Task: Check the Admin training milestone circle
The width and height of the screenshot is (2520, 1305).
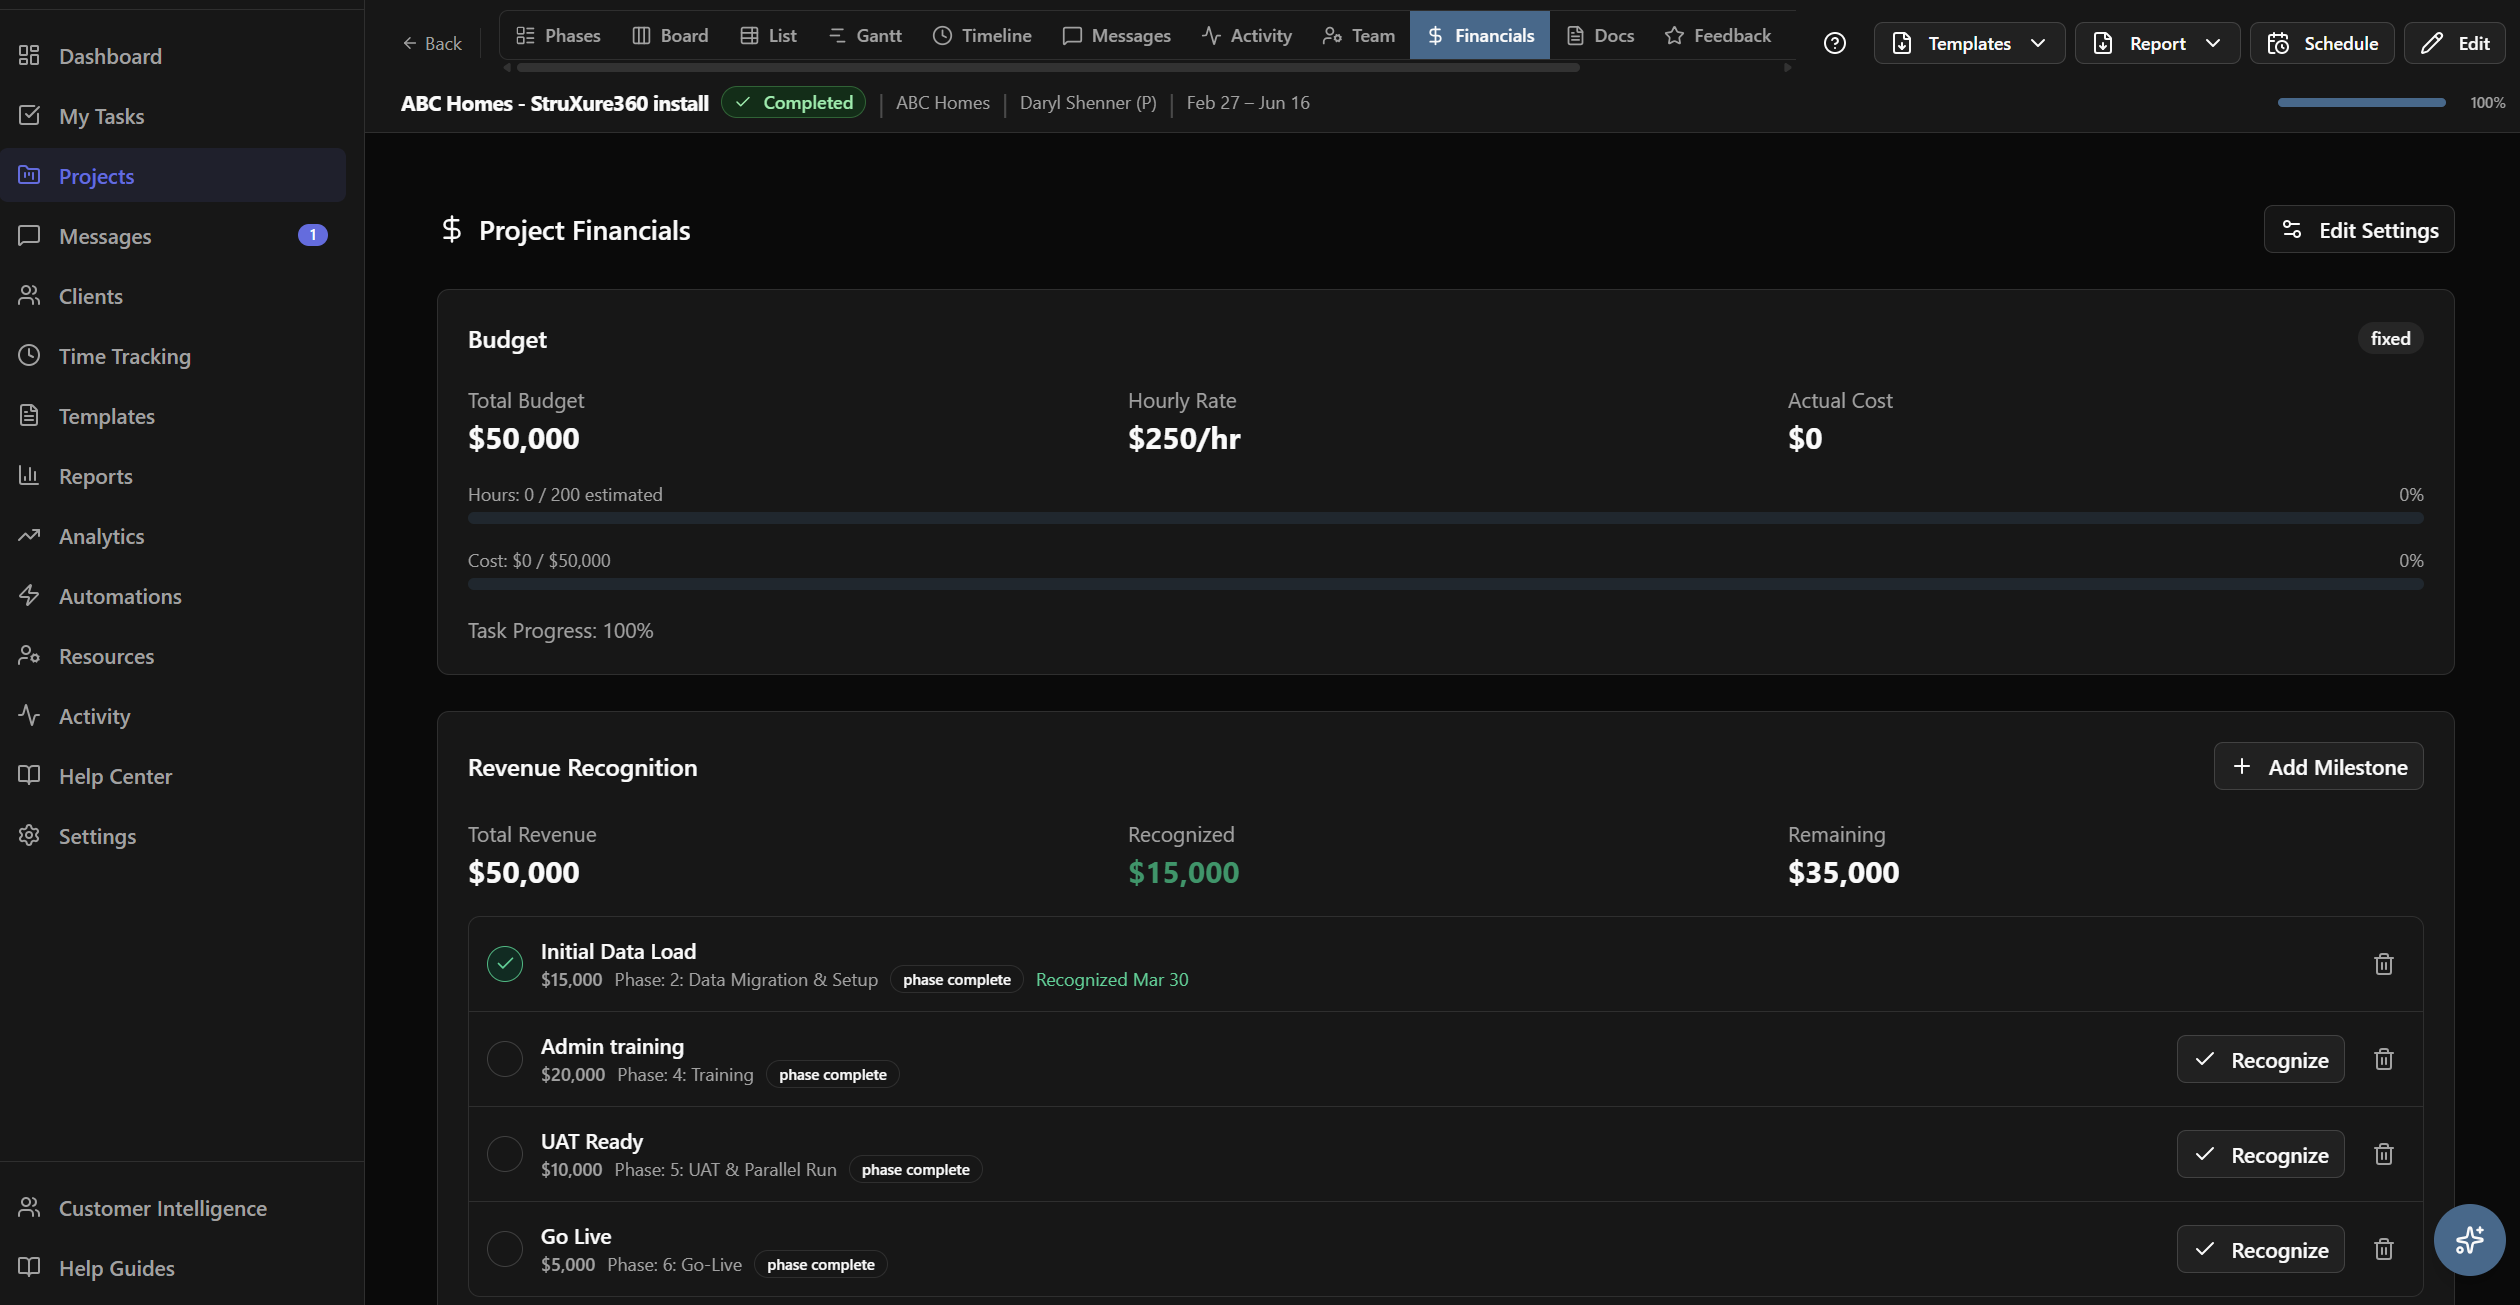Action: pos(505,1058)
